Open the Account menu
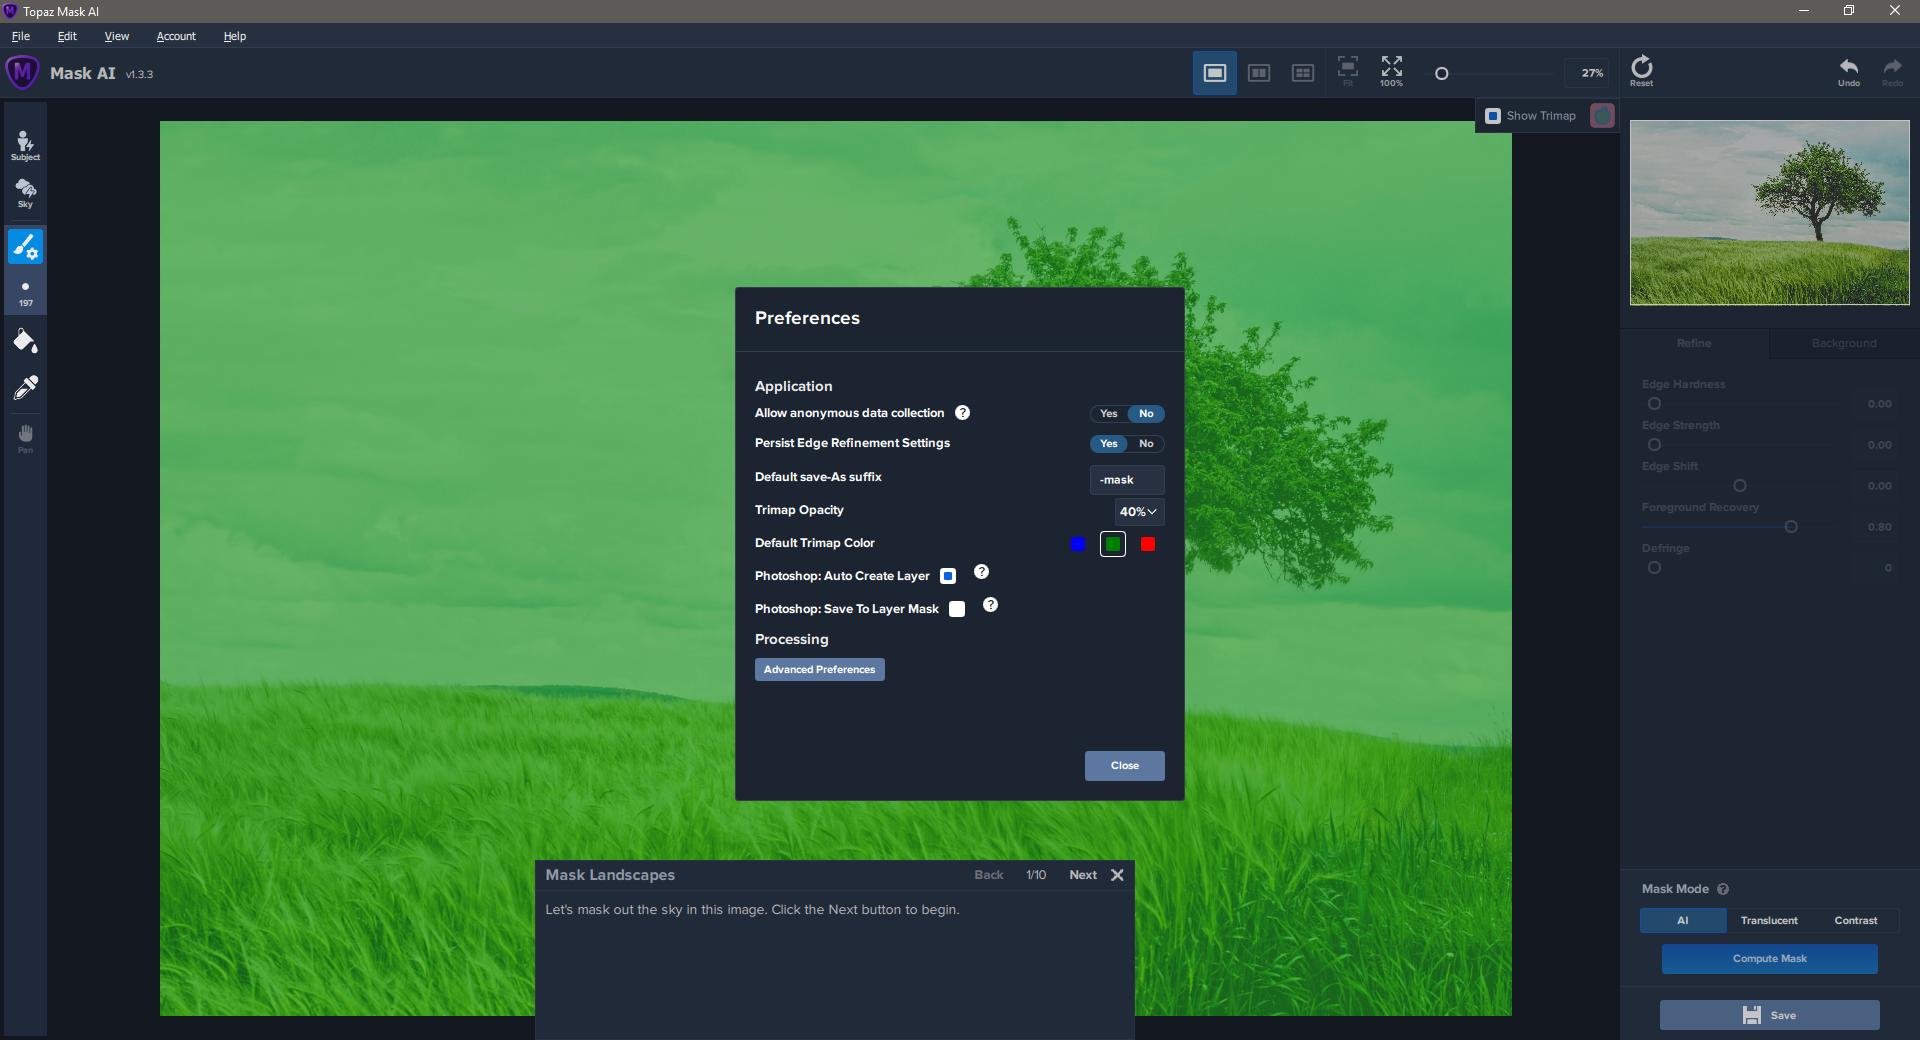 [176, 36]
